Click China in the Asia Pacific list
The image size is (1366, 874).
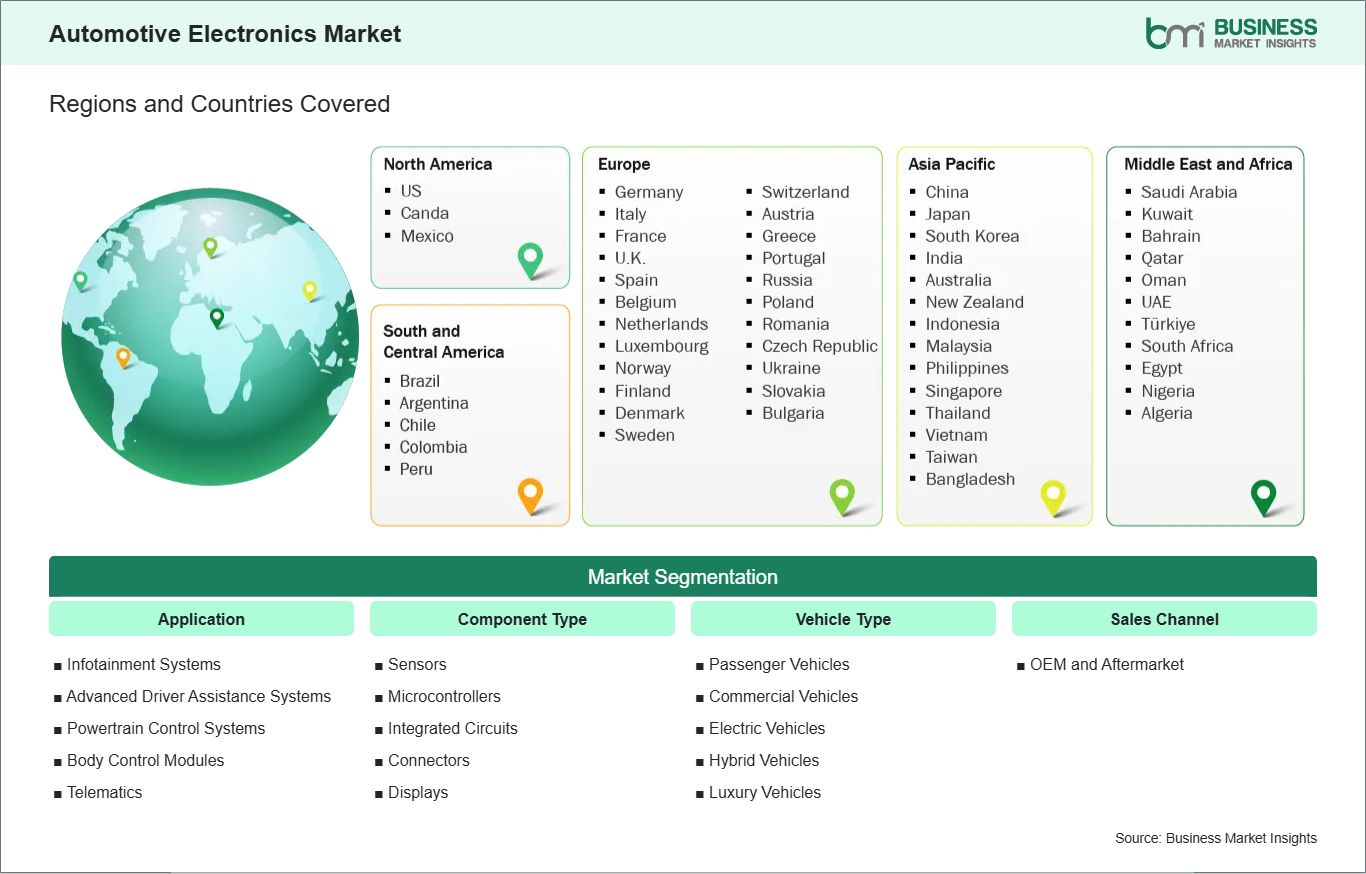[x=945, y=192]
